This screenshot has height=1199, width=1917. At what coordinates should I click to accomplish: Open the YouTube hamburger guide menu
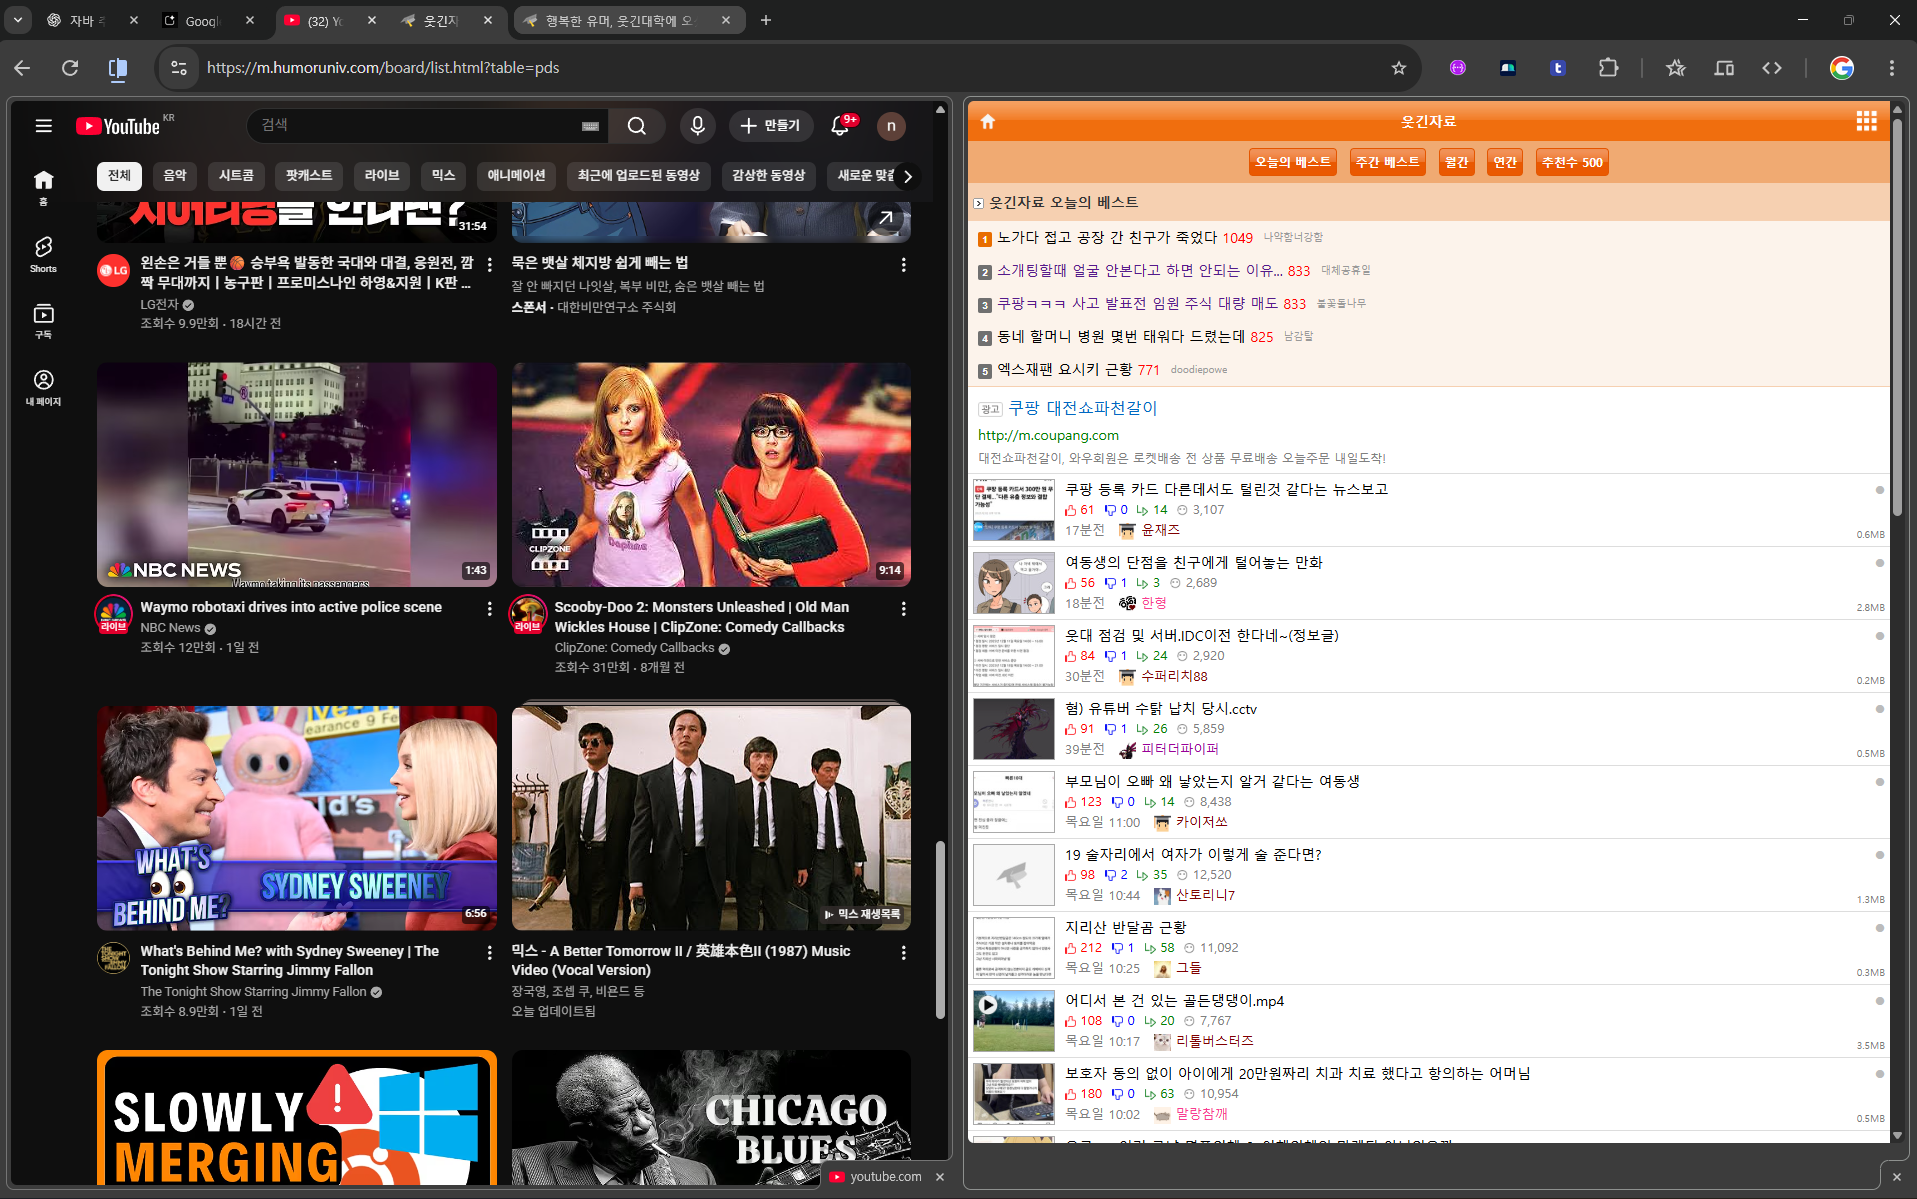(x=43, y=126)
